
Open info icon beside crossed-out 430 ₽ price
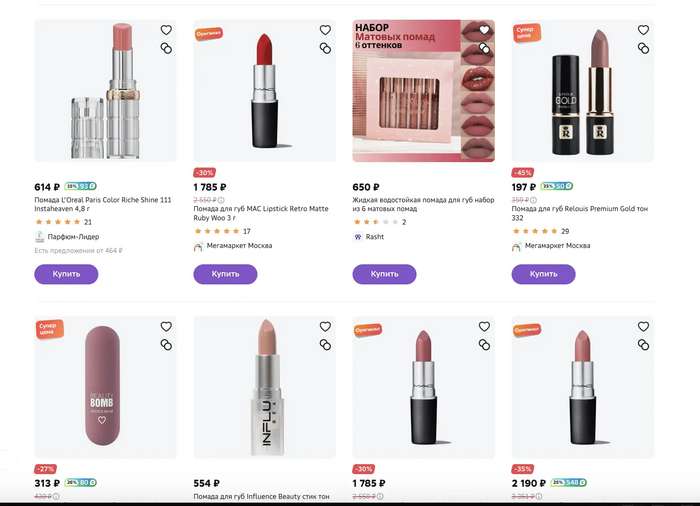tap(56, 496)
